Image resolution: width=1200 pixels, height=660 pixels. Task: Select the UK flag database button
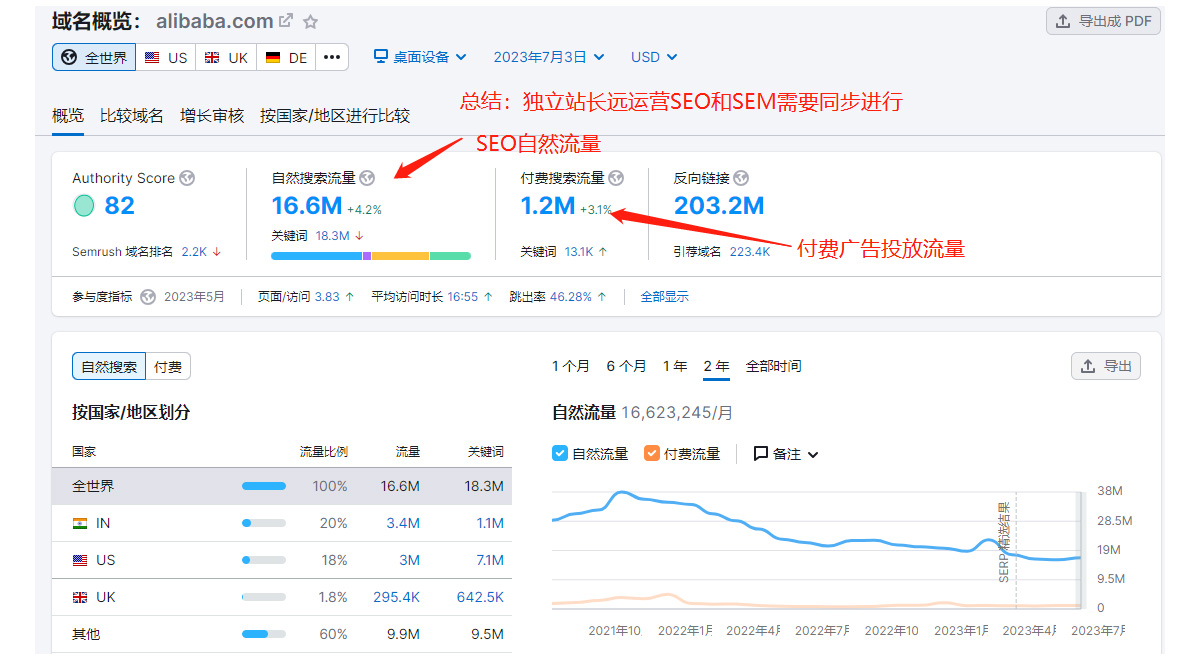226,57
